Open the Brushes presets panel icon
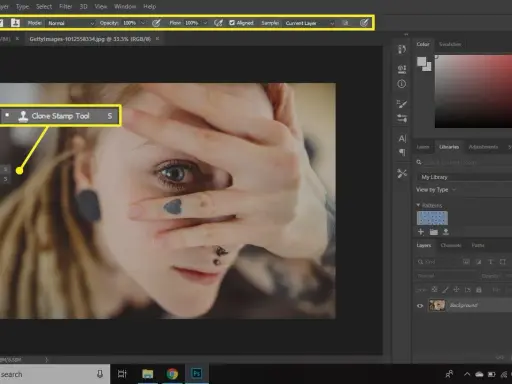Image resolution: width=512 pixels, height=384 pixels. tap(402, 118)
